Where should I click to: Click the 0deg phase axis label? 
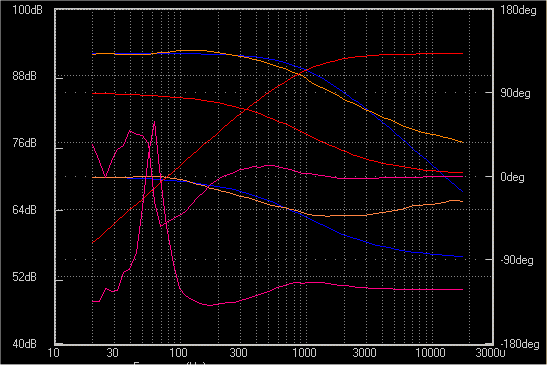pyautogui.click(x=512, y=177)
